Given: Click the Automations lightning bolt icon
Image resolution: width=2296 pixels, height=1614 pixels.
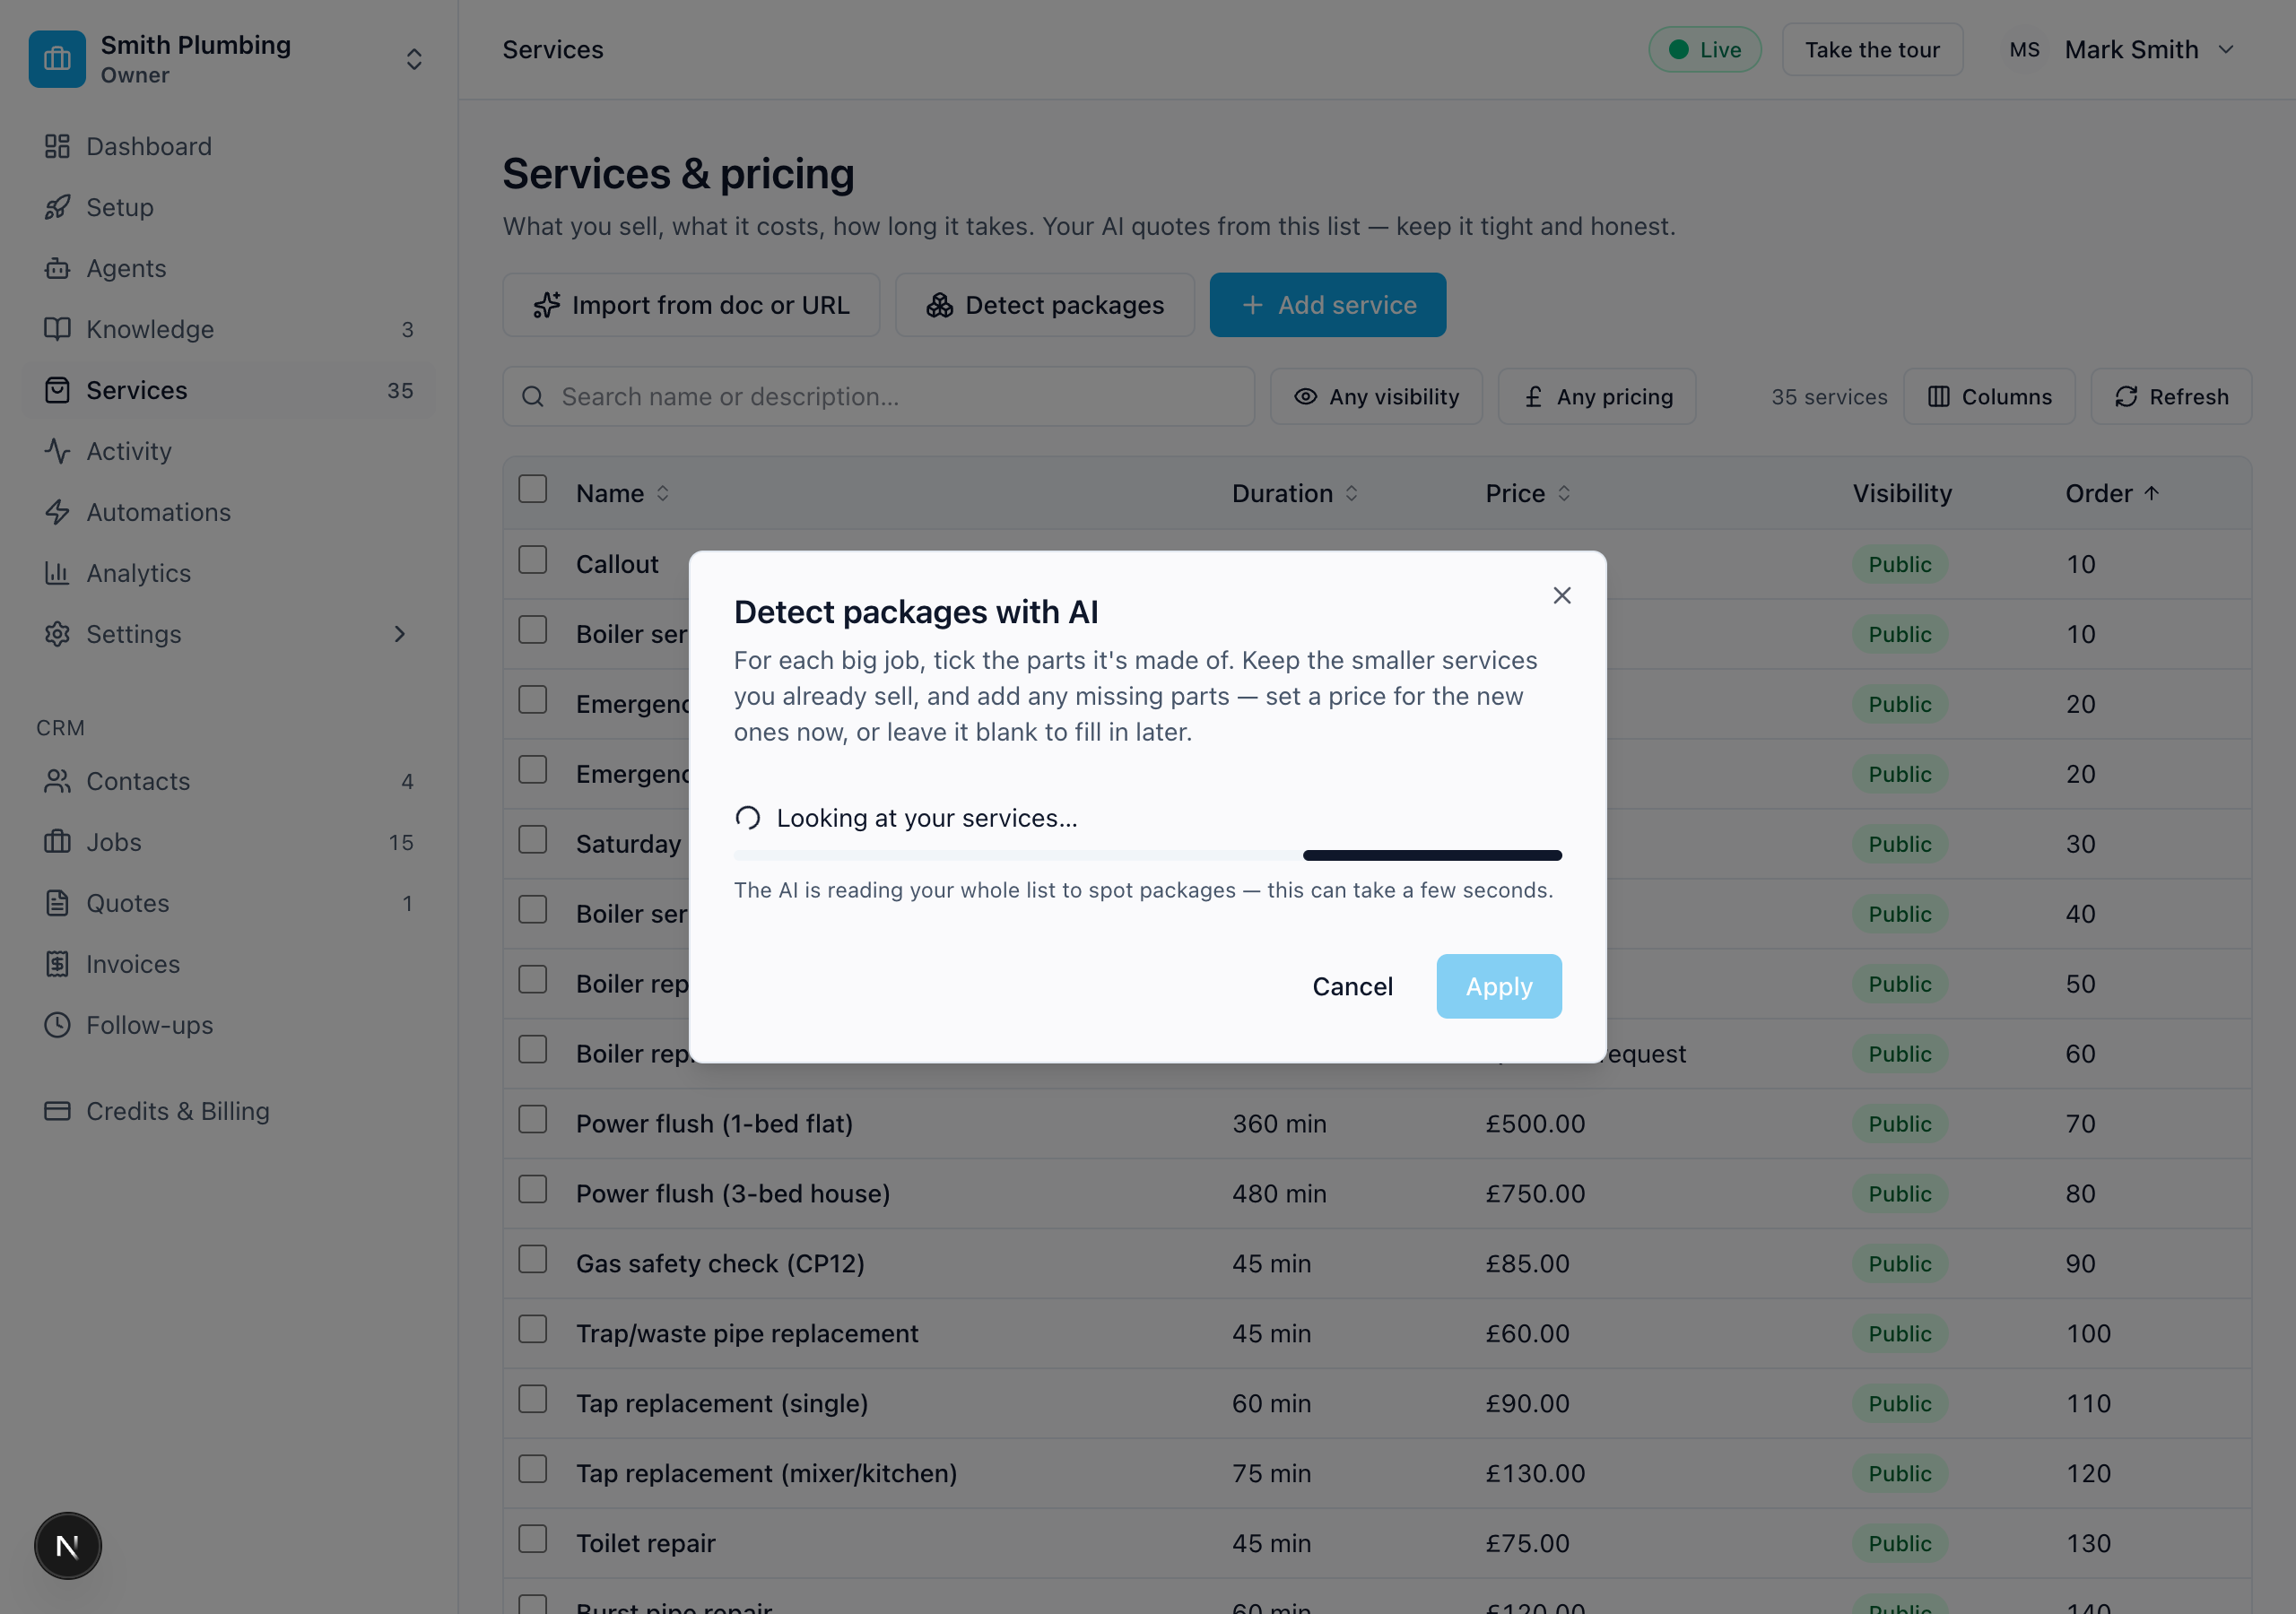Looking at the screenshot, I should (57, 512).
